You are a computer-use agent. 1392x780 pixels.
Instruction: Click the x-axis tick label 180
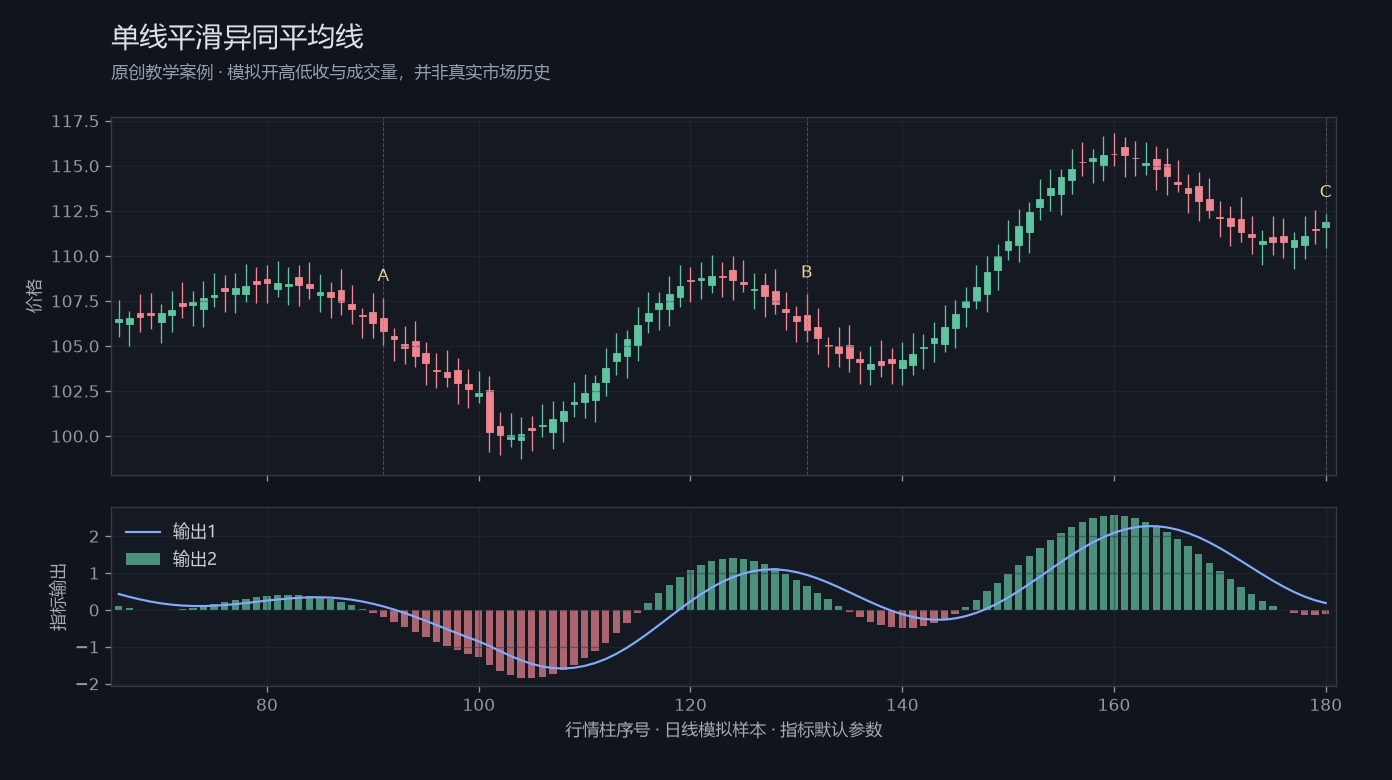click(x=1326, y=703)
